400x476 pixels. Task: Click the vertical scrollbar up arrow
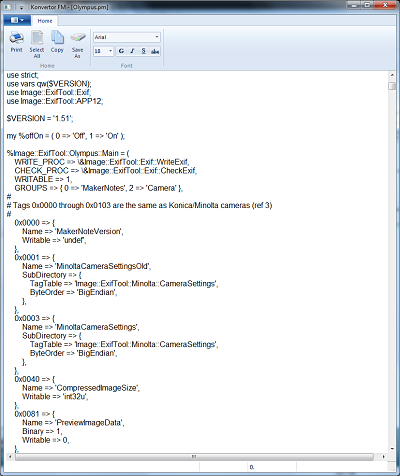(x=392, y=75)
